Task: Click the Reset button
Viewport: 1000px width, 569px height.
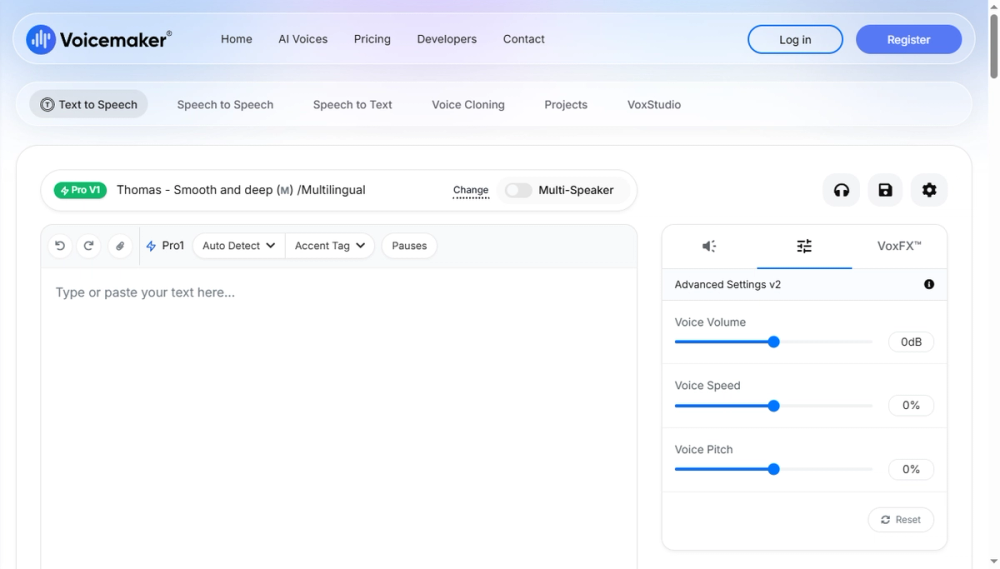Action: [x=901, y=520]
